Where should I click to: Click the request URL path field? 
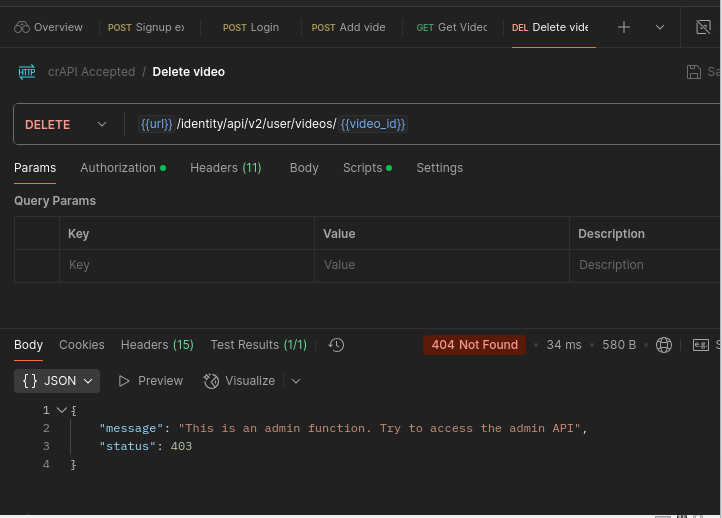click(256, 124)
